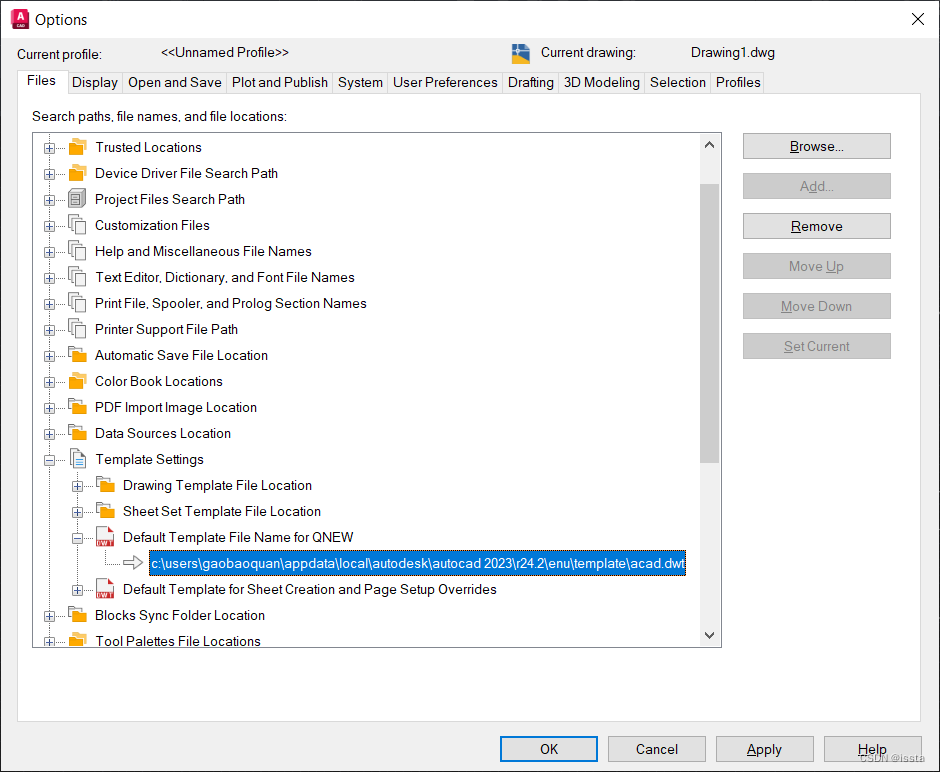940x772 pixels.
Task: Expand the Device Driver File Search Path node
Action: [50, 174]
